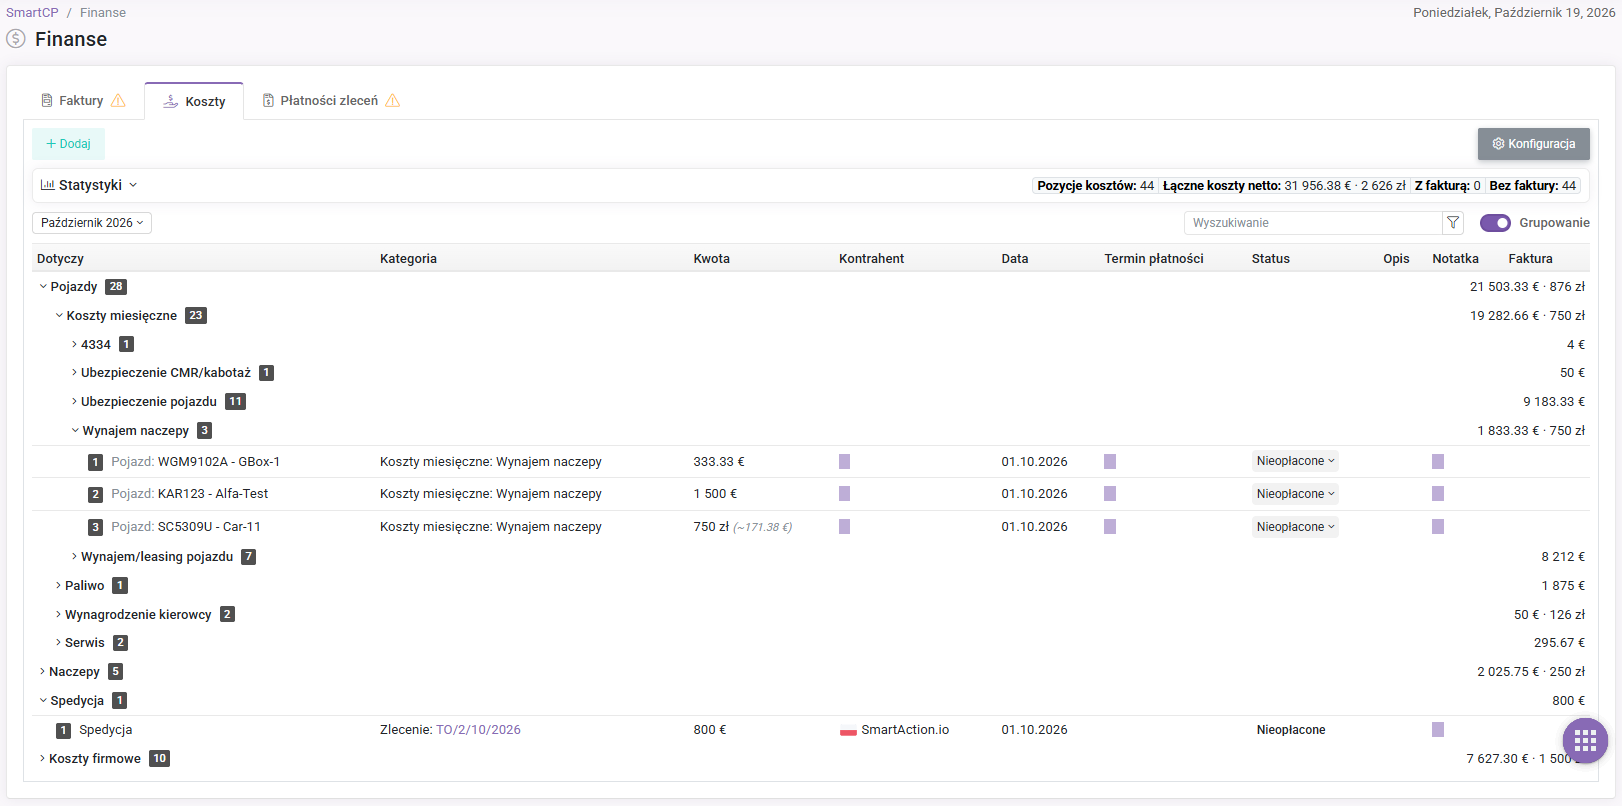Expand the Statystyki section
The height and width of the screenshot is (806, 1622).
tap(89, 185)
